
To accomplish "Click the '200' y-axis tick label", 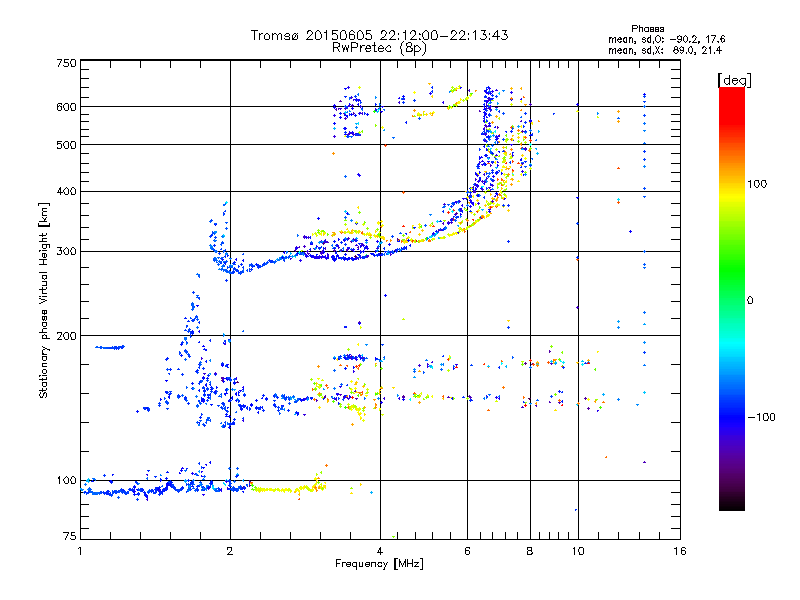I will [x=66, y=336].
